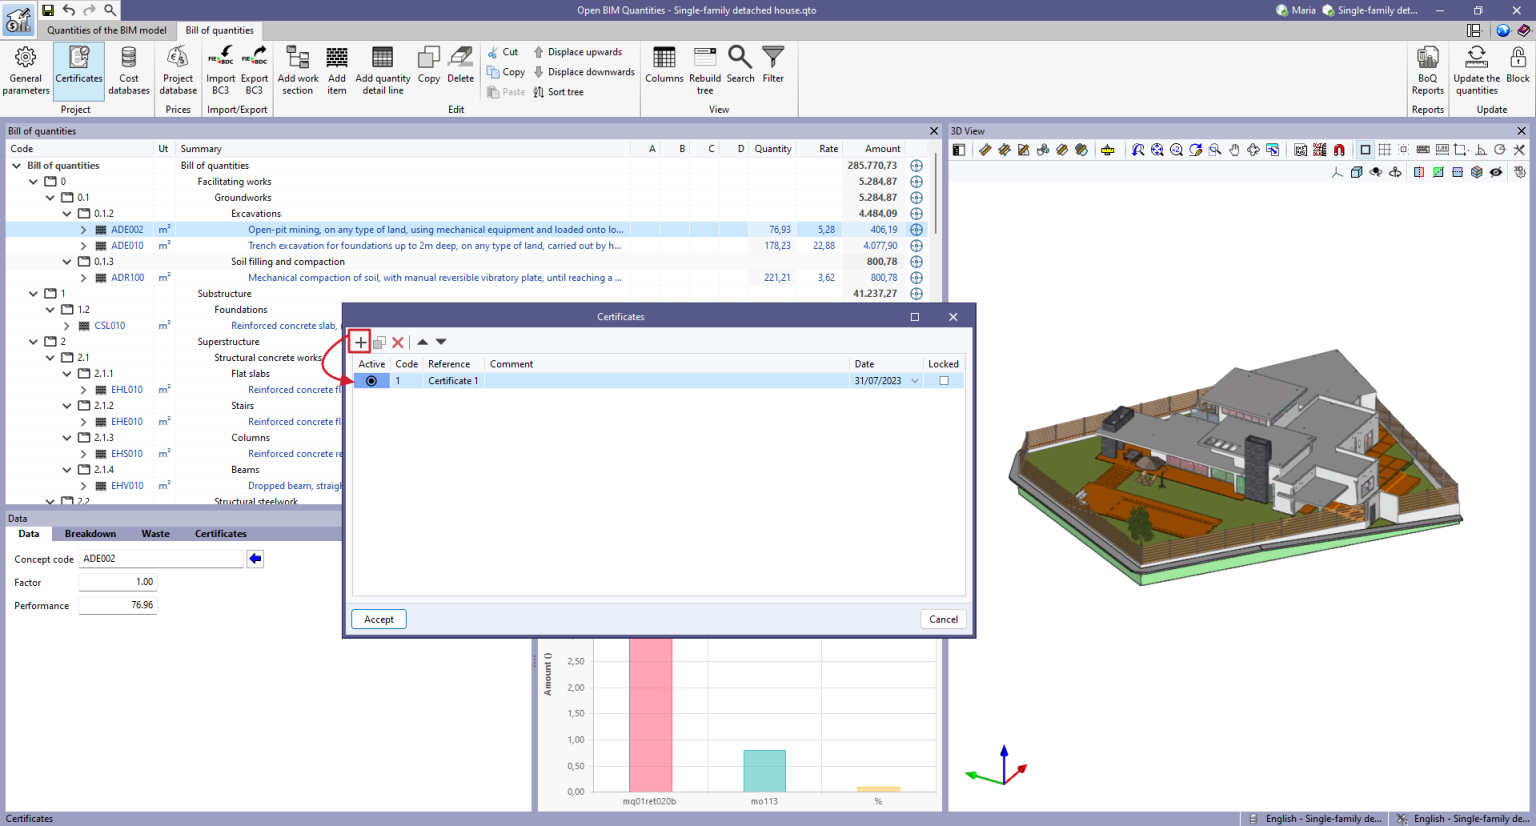Import a BC3 file
The image size is (1536, 826).
(220, 70)
